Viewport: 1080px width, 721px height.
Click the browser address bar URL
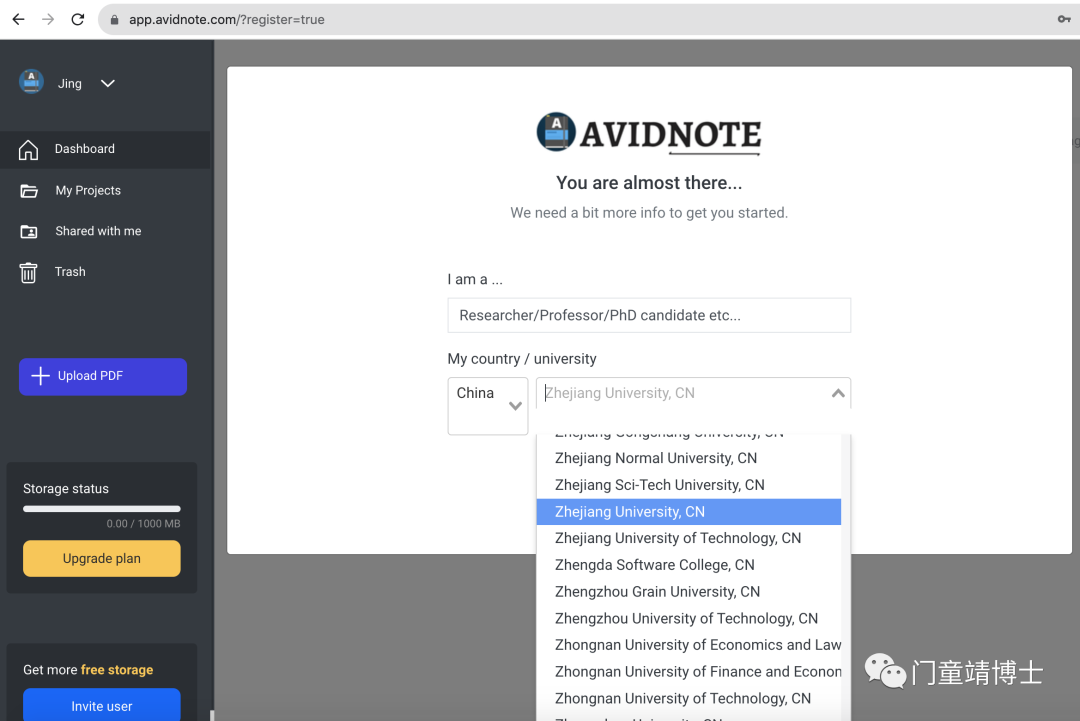[227, 20]
